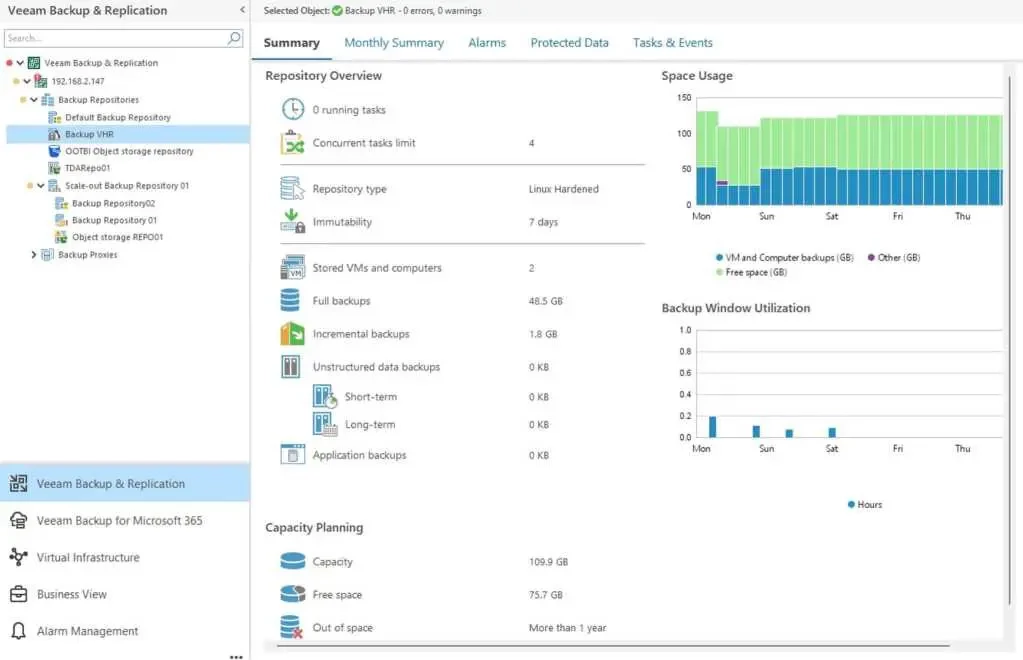Click the Concurrent tasks limit icon

coord(292,143)
